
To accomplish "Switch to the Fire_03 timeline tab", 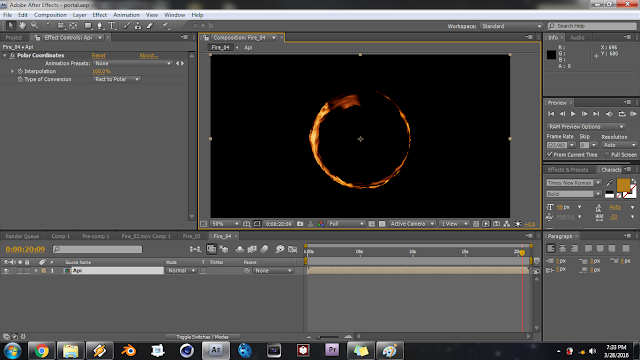I will [191, 236].
